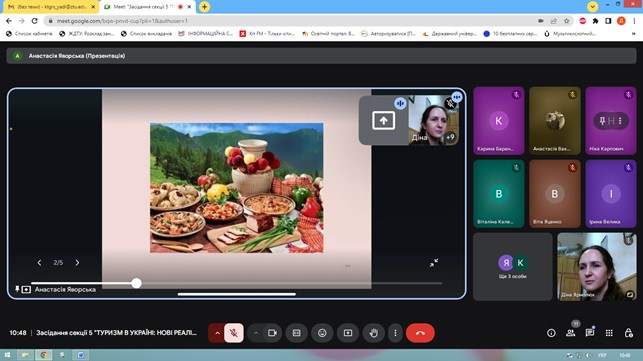
Task: Select Віта Яценко participant tile
Action: 555,194
